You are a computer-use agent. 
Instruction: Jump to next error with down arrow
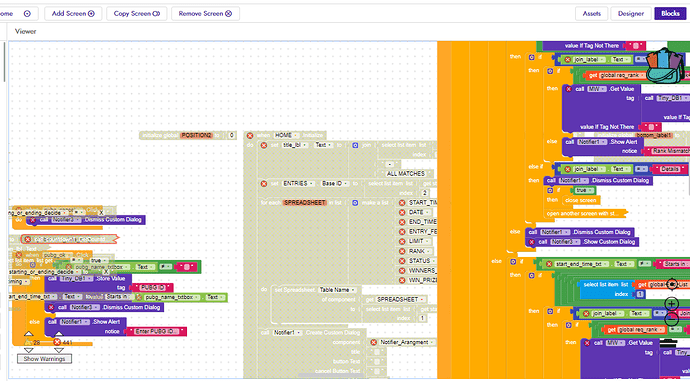point(59,350)
